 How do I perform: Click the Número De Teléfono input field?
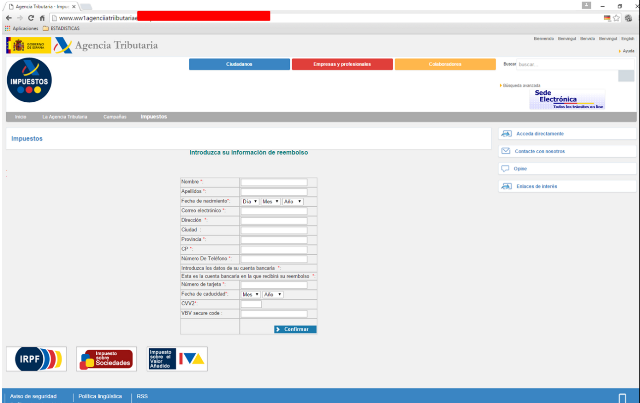coord(274,259)
